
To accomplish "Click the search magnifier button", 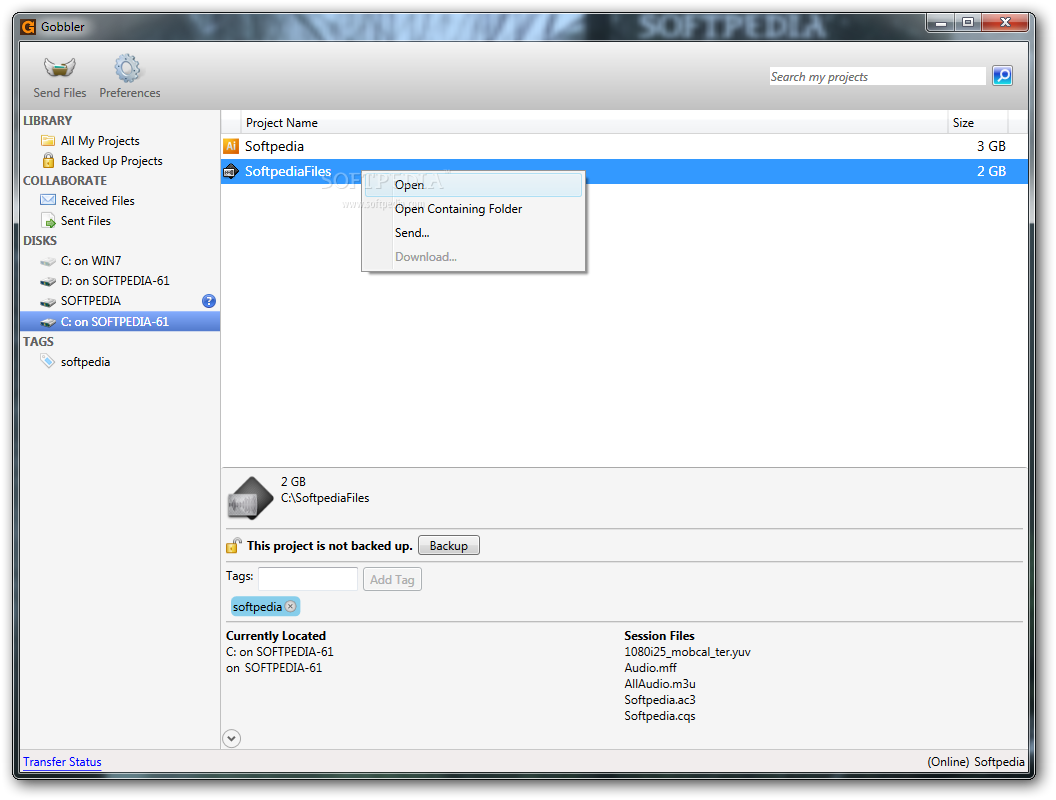I will (x=1002, y=76).
